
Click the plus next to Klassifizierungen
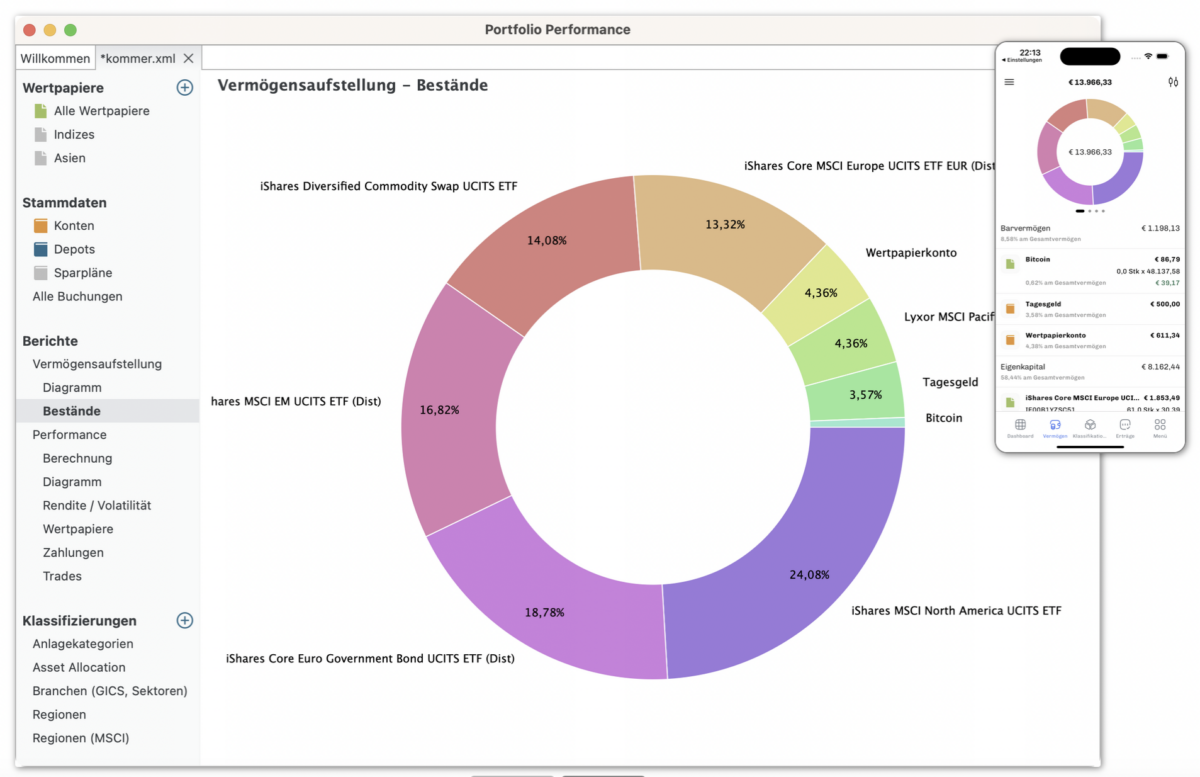click(184, 620)
